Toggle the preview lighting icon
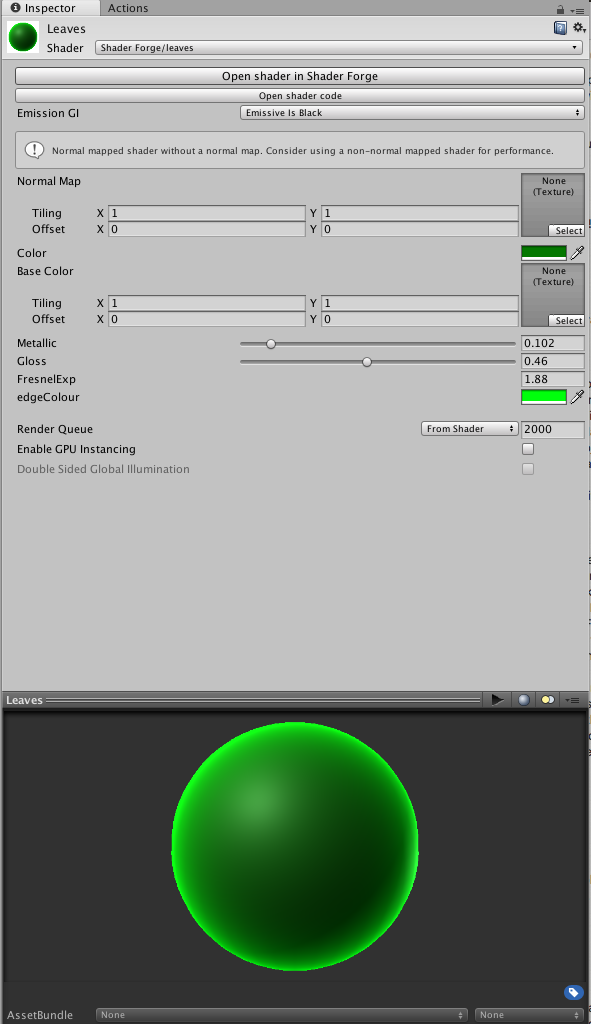 (x=547, y=699)
